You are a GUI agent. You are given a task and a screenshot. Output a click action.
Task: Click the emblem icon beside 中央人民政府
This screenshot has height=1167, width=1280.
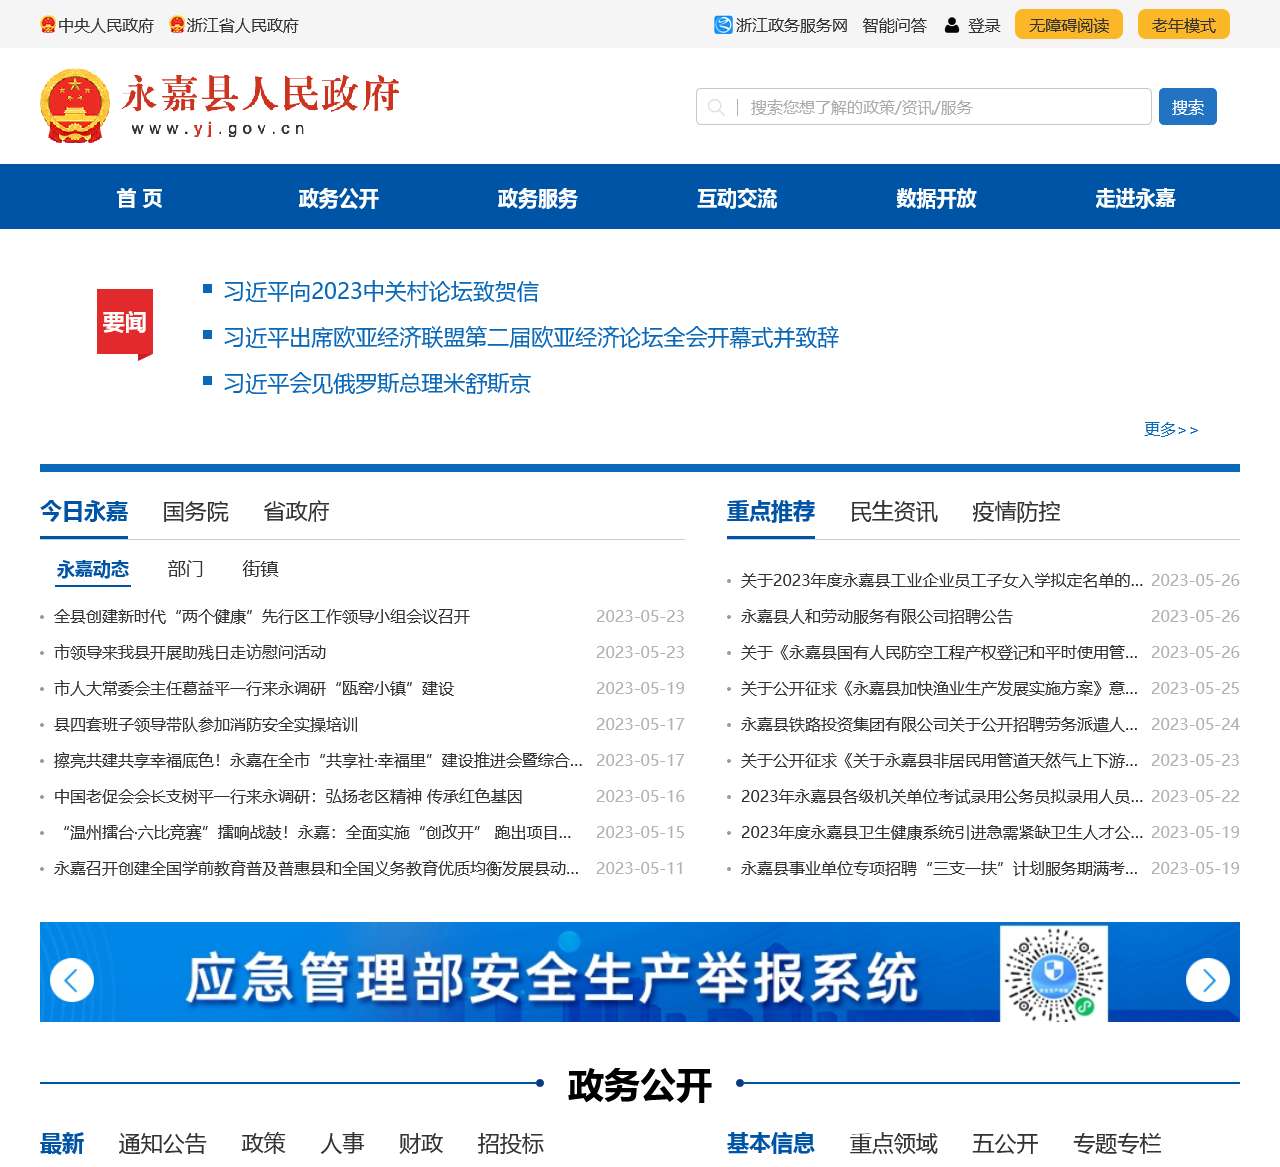[48, 25]
